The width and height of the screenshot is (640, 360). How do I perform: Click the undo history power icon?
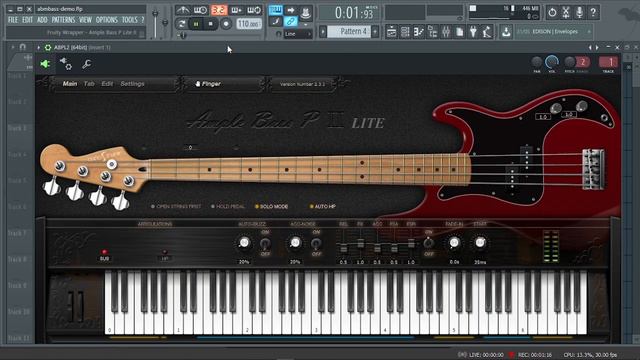(552, 13)
